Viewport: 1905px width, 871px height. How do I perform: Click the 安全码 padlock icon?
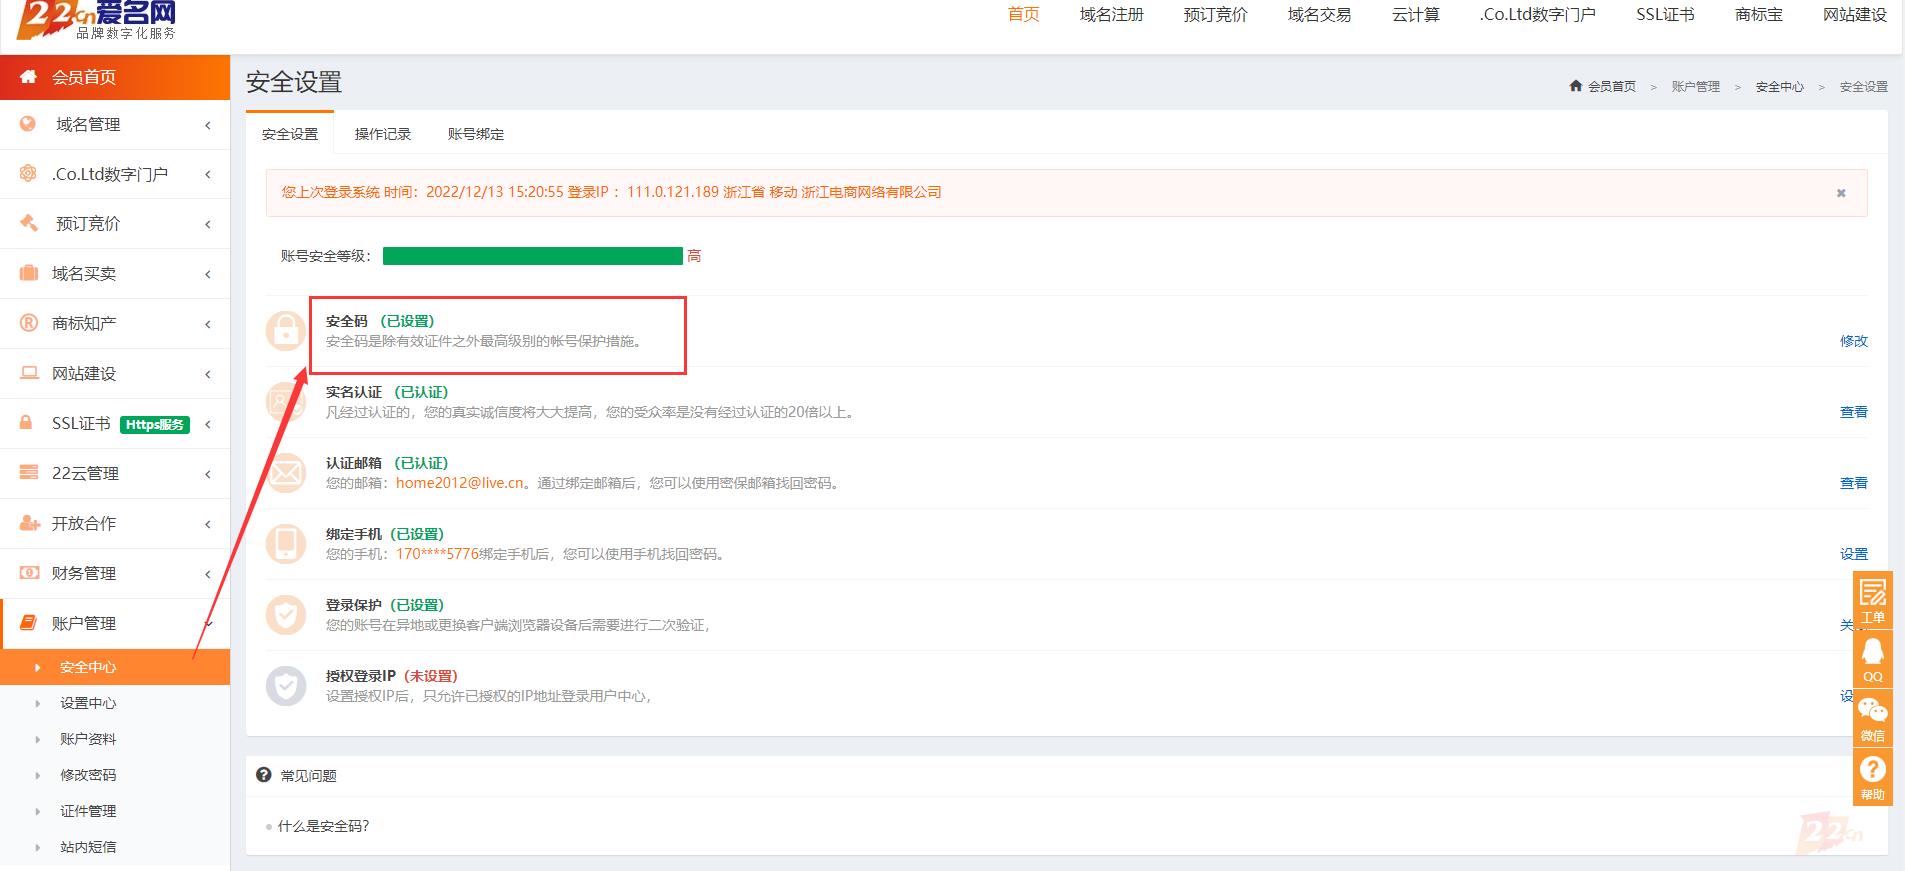click(x=286, y=330)
